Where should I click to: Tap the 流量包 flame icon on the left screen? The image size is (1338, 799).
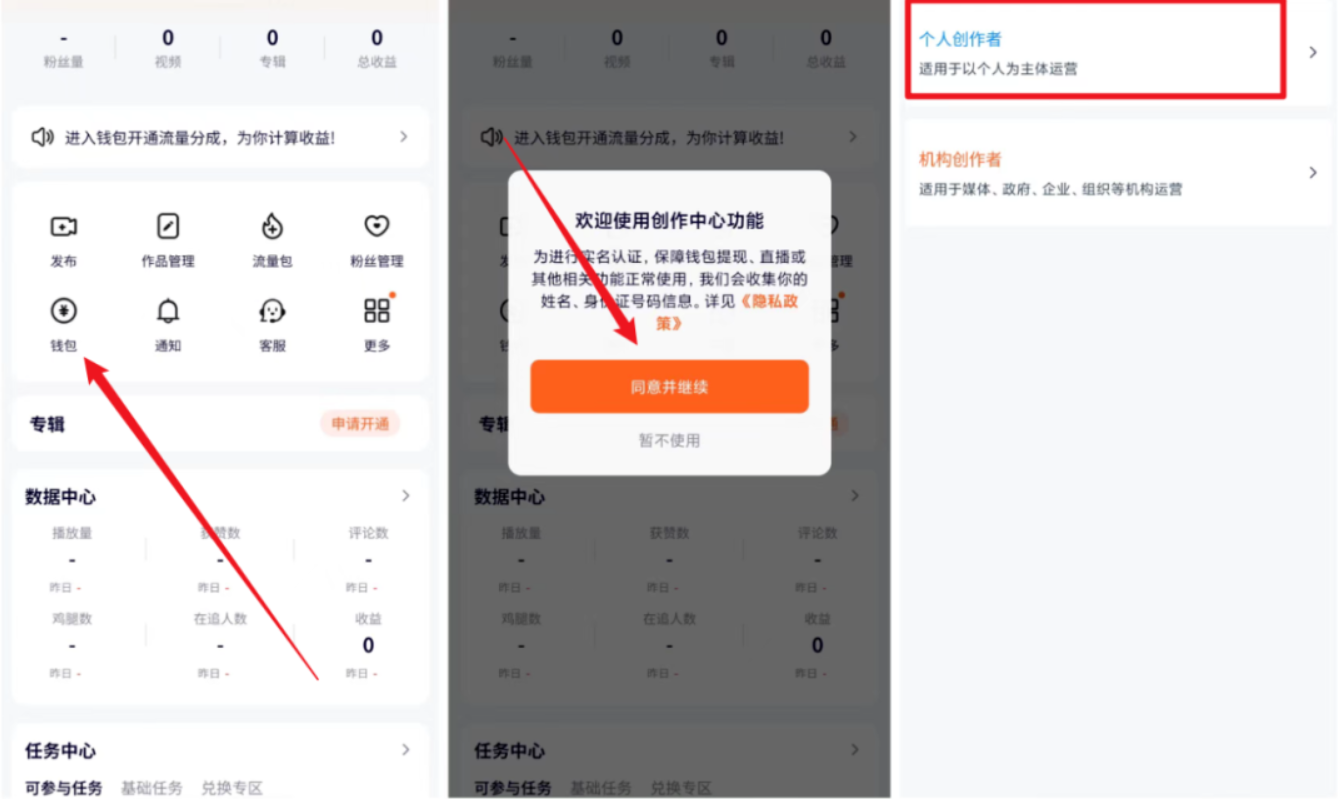click(x=272, y=227)
